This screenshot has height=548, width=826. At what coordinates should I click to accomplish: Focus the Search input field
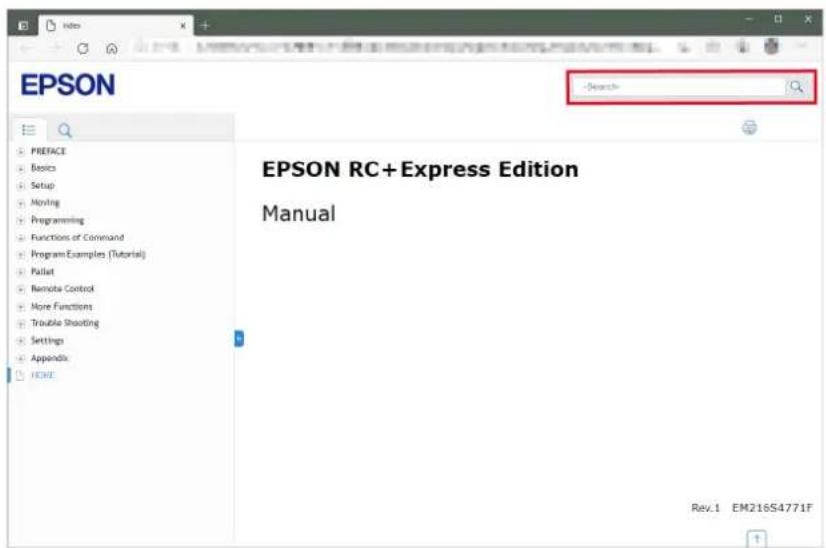[x=679, y=87]
